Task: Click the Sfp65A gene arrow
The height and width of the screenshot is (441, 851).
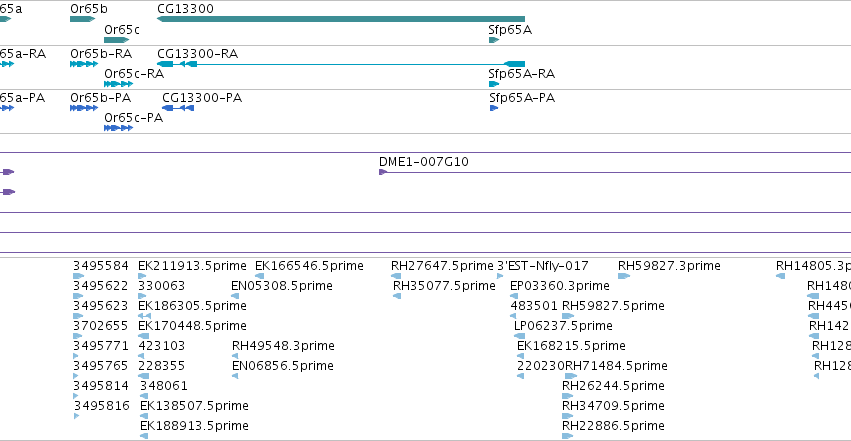Action: point(494,40)
